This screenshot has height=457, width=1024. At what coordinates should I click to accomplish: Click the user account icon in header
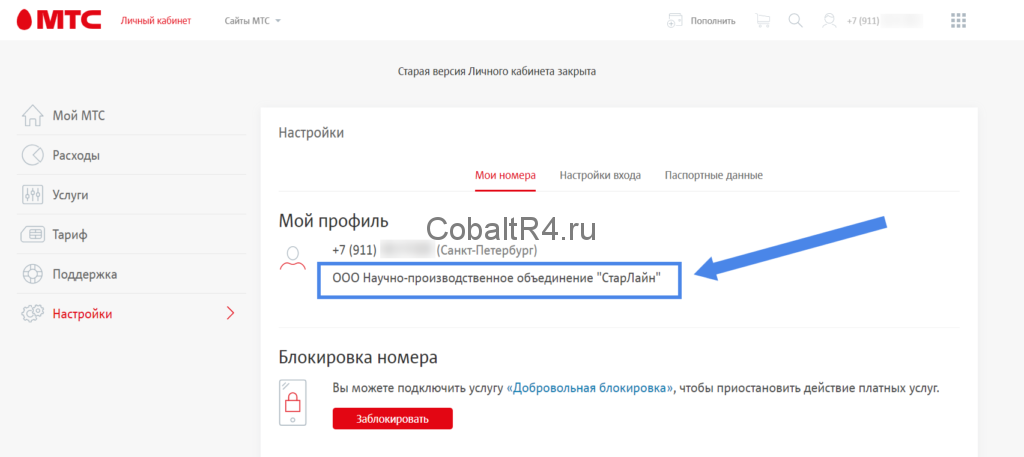point(829,20)
